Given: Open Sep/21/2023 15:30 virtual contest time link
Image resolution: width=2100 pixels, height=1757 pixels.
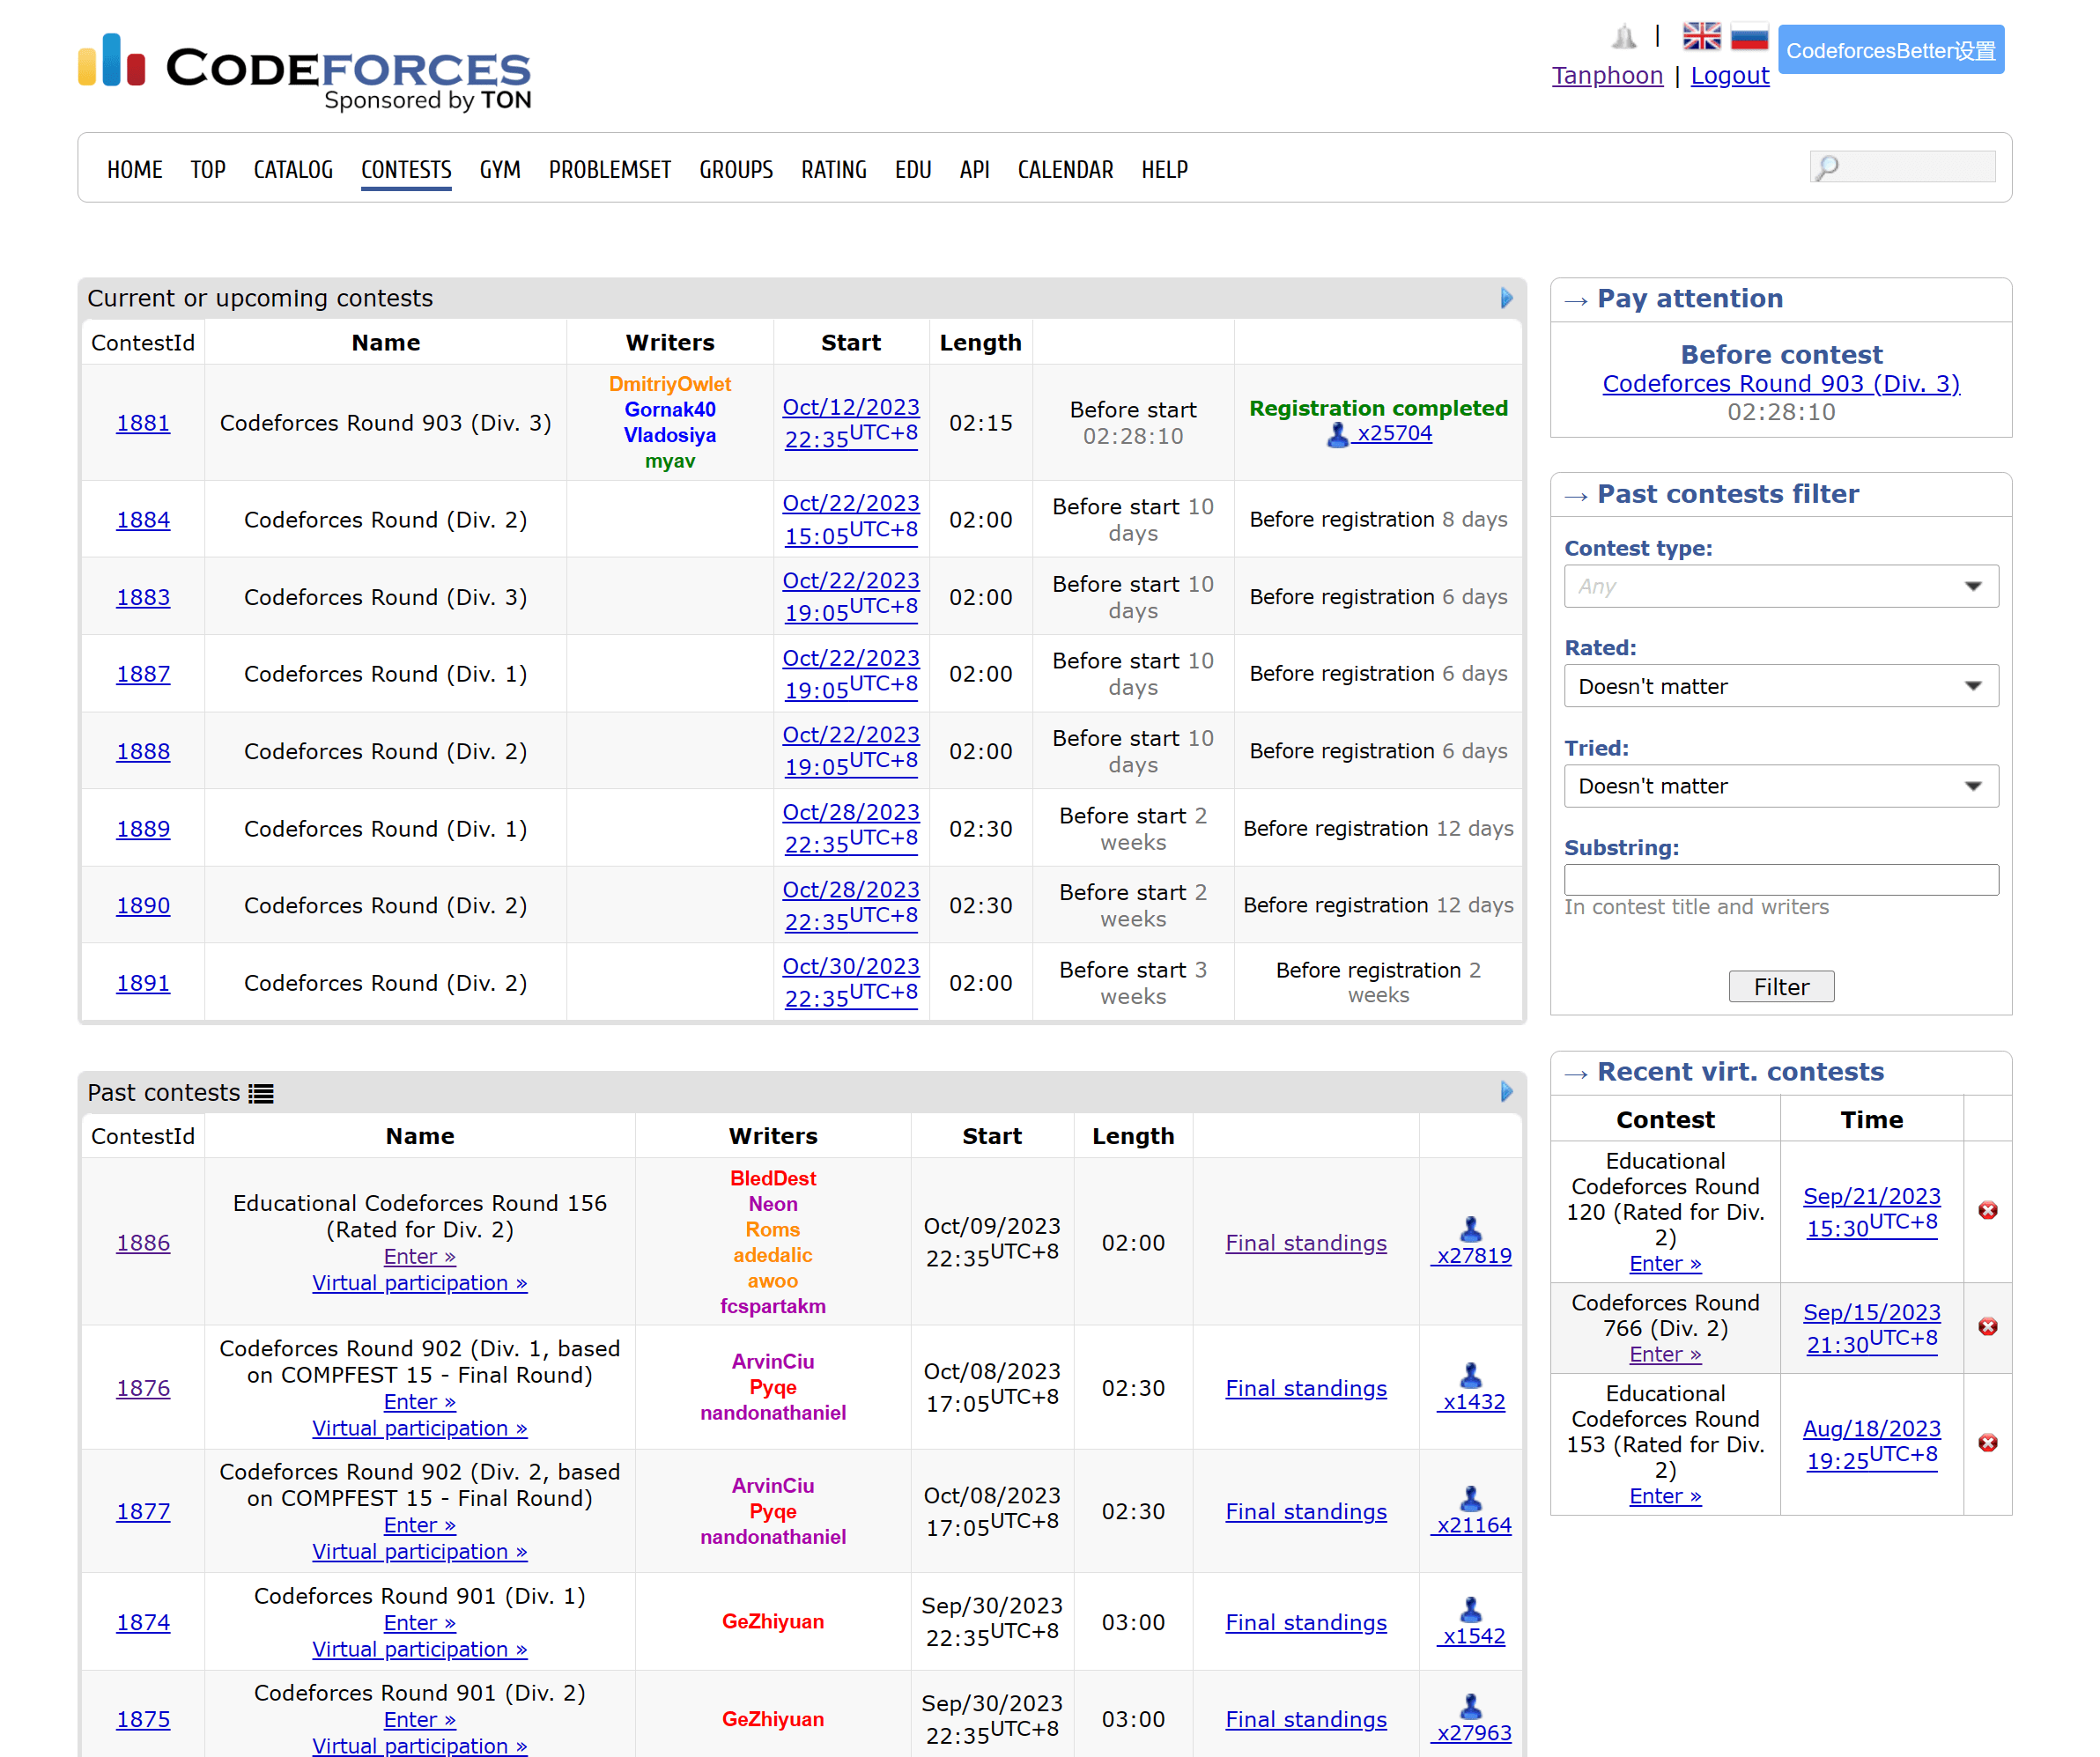Looking at the screenshot, I should (x=1871, y=1211).
